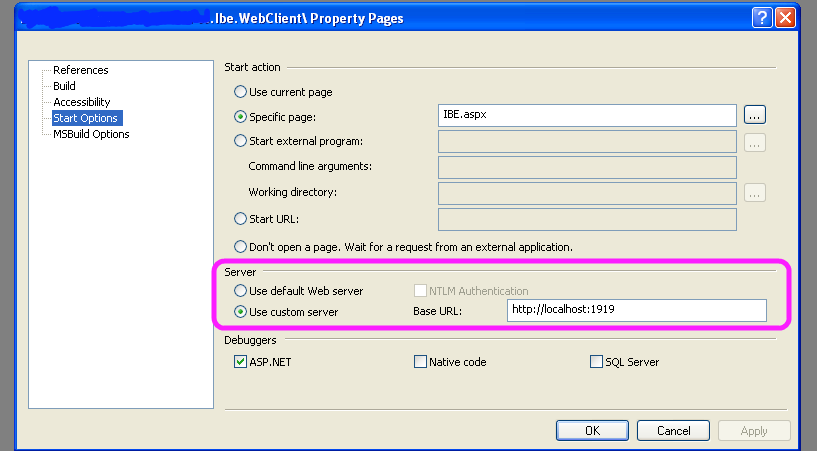The width and height of the screenshot is (817, 451).
Task: Open the Build property page
Action: (x=64, y=86)
